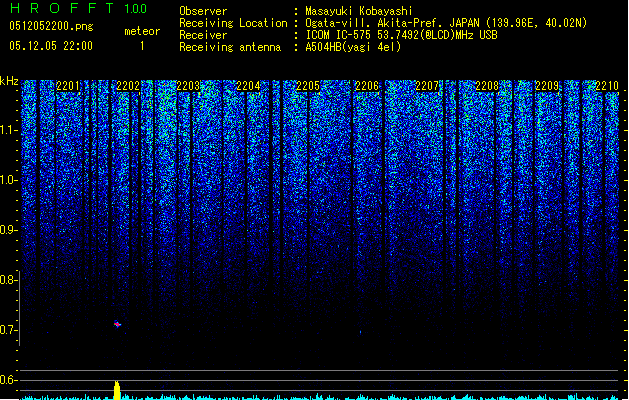Click time marker 2204
This screenshot has width=629, height=400.
click(x=248, y=86)
